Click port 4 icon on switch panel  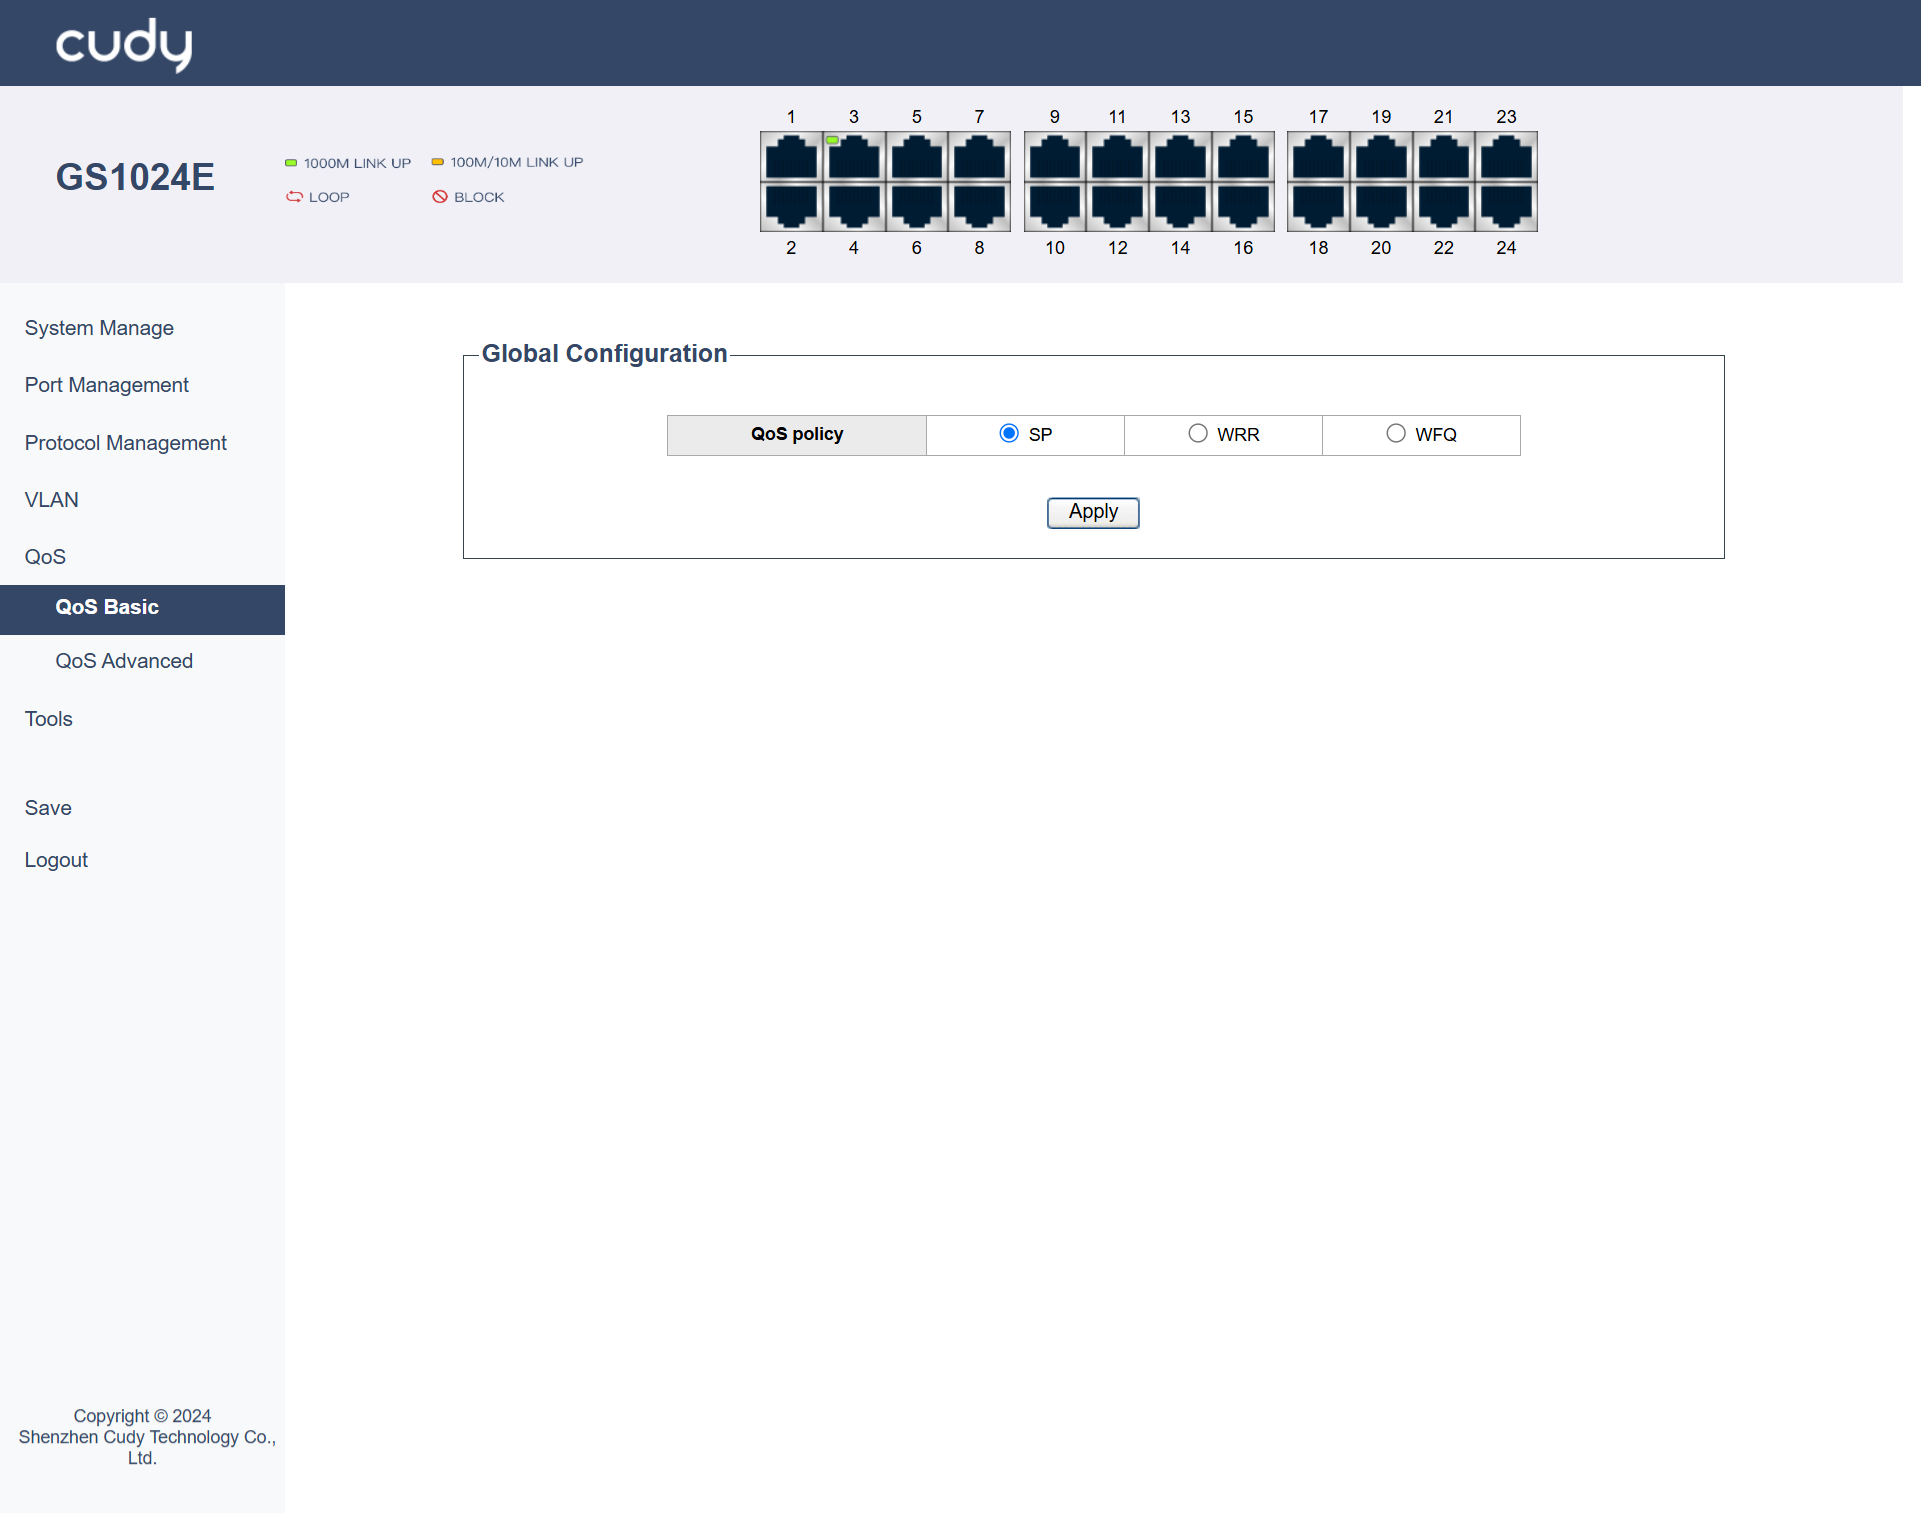[x=854, y=206]
